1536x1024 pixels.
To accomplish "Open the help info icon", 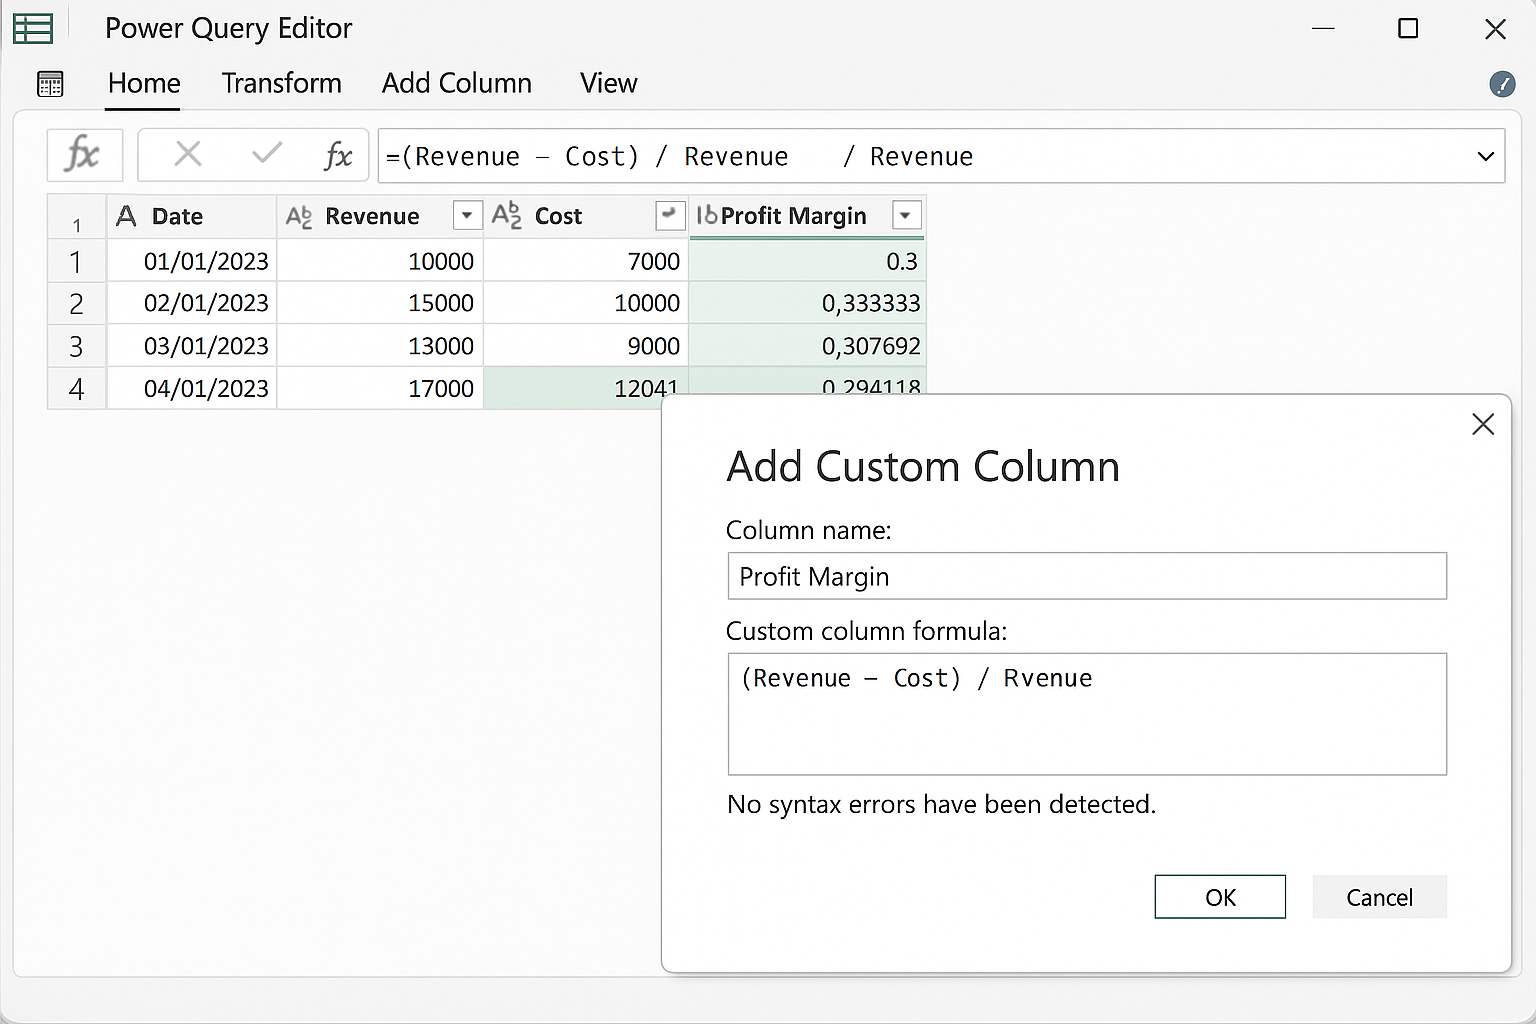I will [x=1502, y=84].
